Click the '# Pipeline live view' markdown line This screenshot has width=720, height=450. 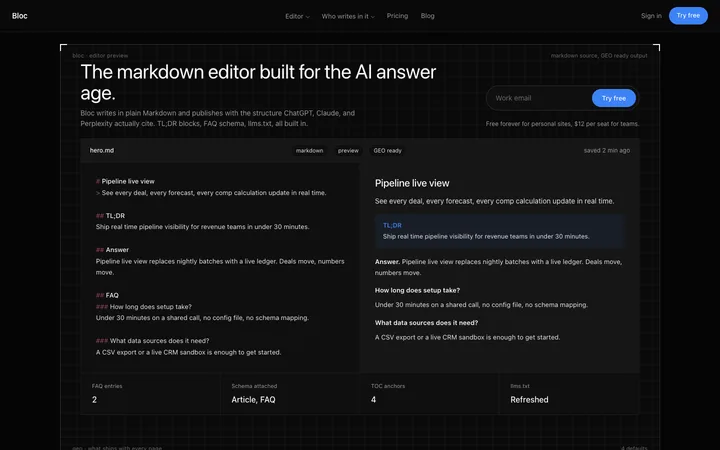coord(125,181)
